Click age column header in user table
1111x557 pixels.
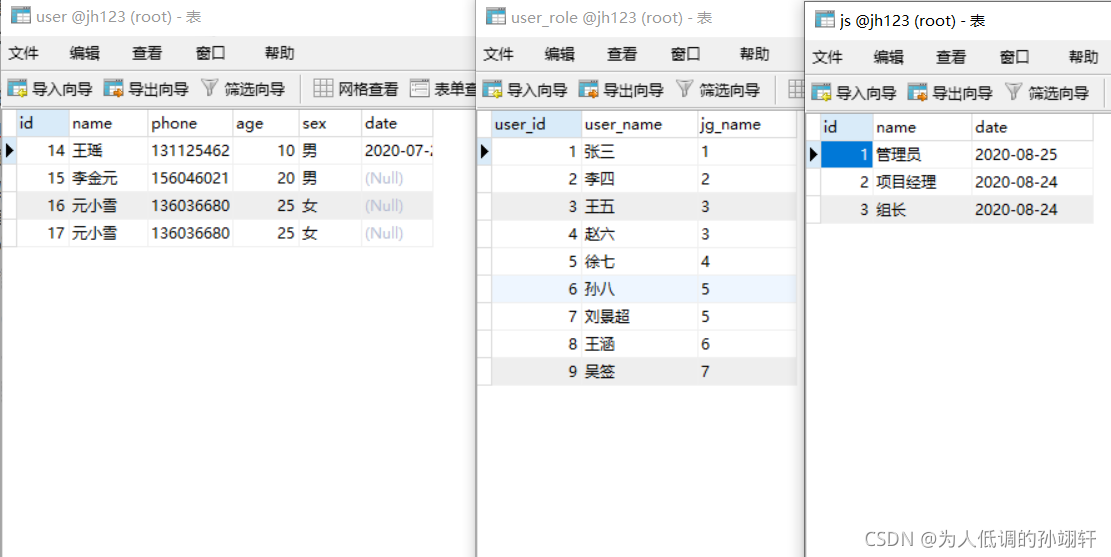(266, 123)
